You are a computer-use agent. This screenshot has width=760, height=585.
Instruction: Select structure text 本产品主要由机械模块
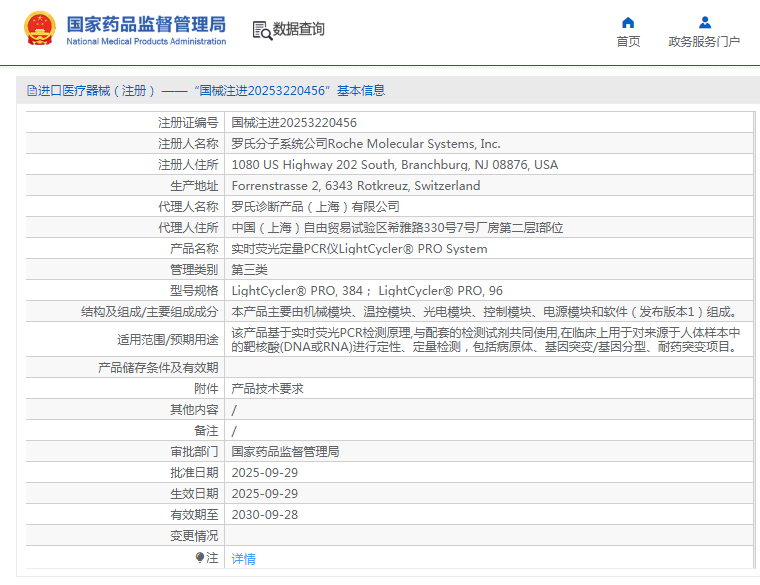tap(485, 312)
